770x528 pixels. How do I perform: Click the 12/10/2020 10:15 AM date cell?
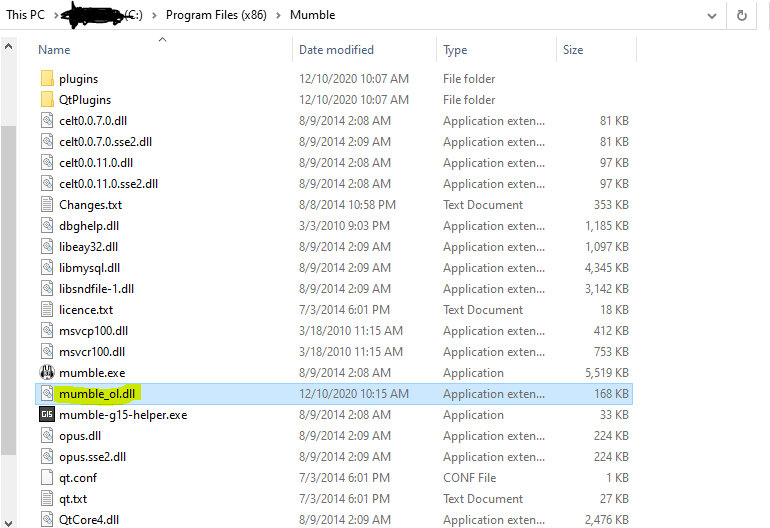[354, 394]
